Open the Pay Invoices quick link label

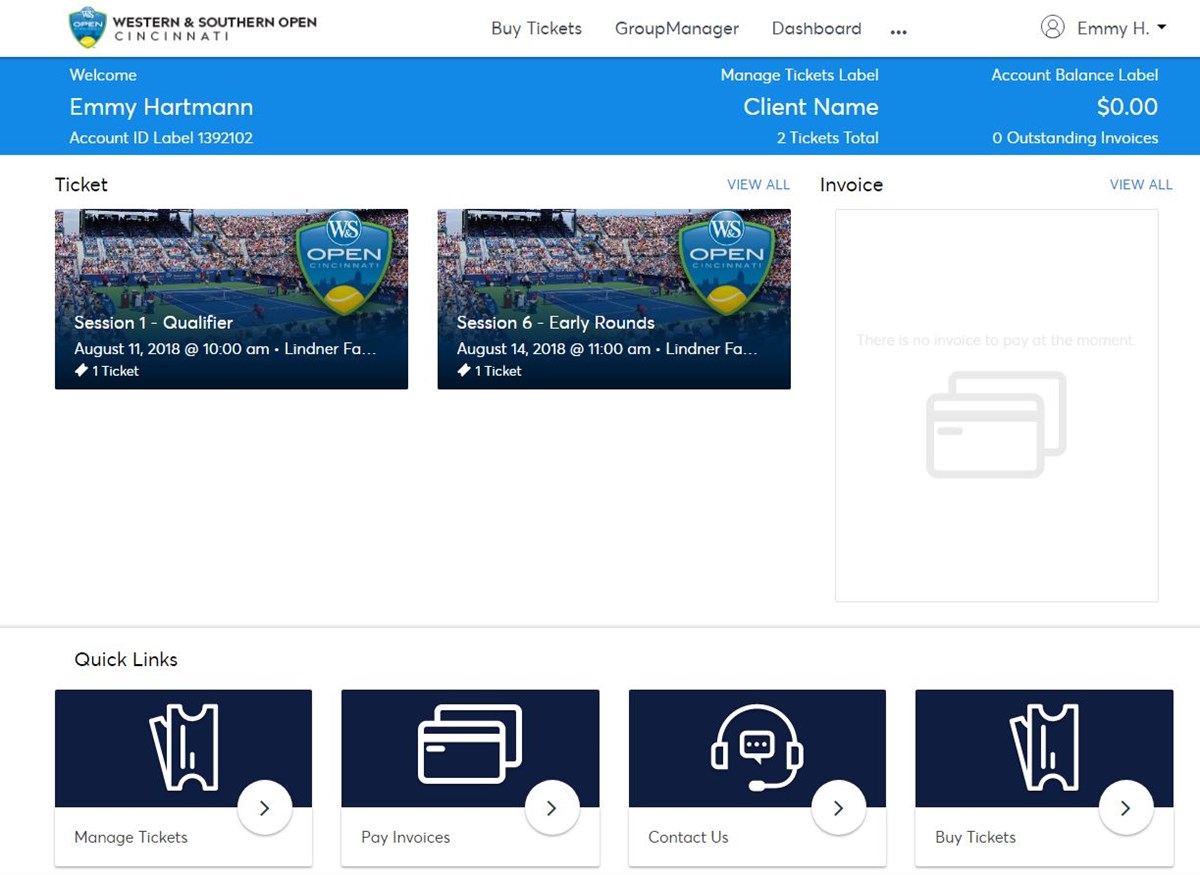click(x=406, y=837)
